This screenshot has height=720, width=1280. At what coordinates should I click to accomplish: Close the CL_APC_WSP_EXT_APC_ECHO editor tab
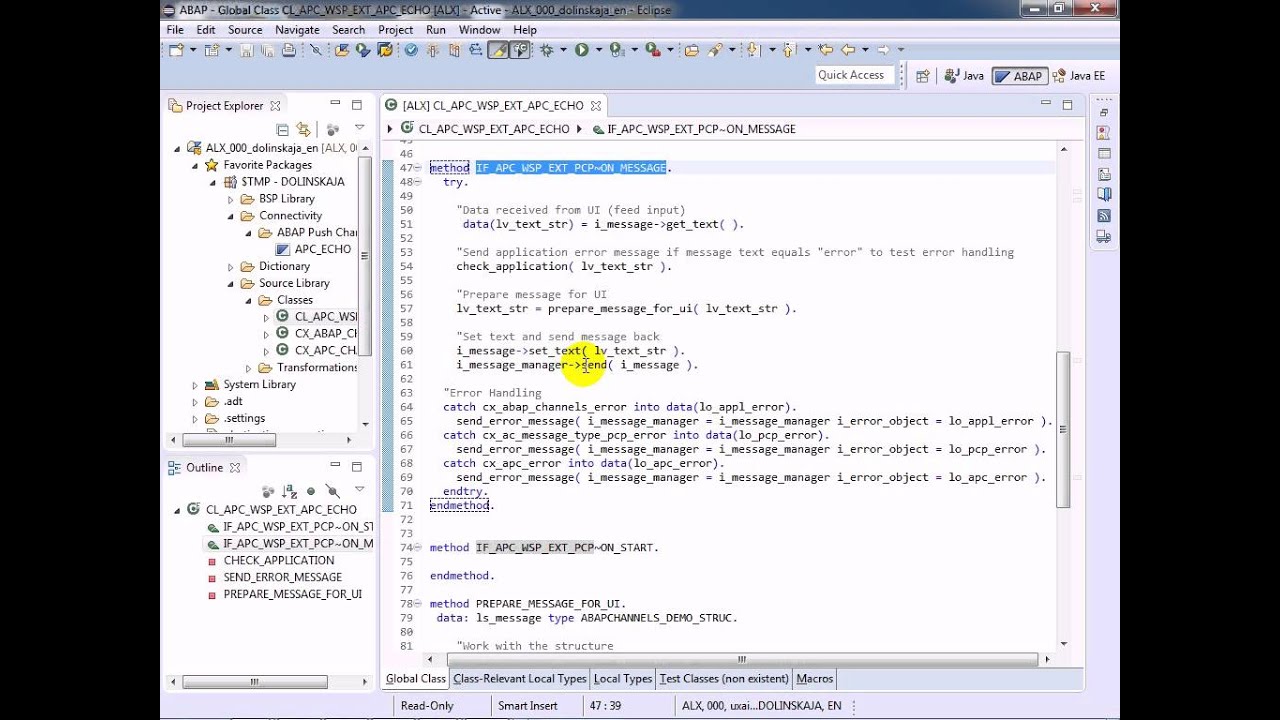coord(595,105)
